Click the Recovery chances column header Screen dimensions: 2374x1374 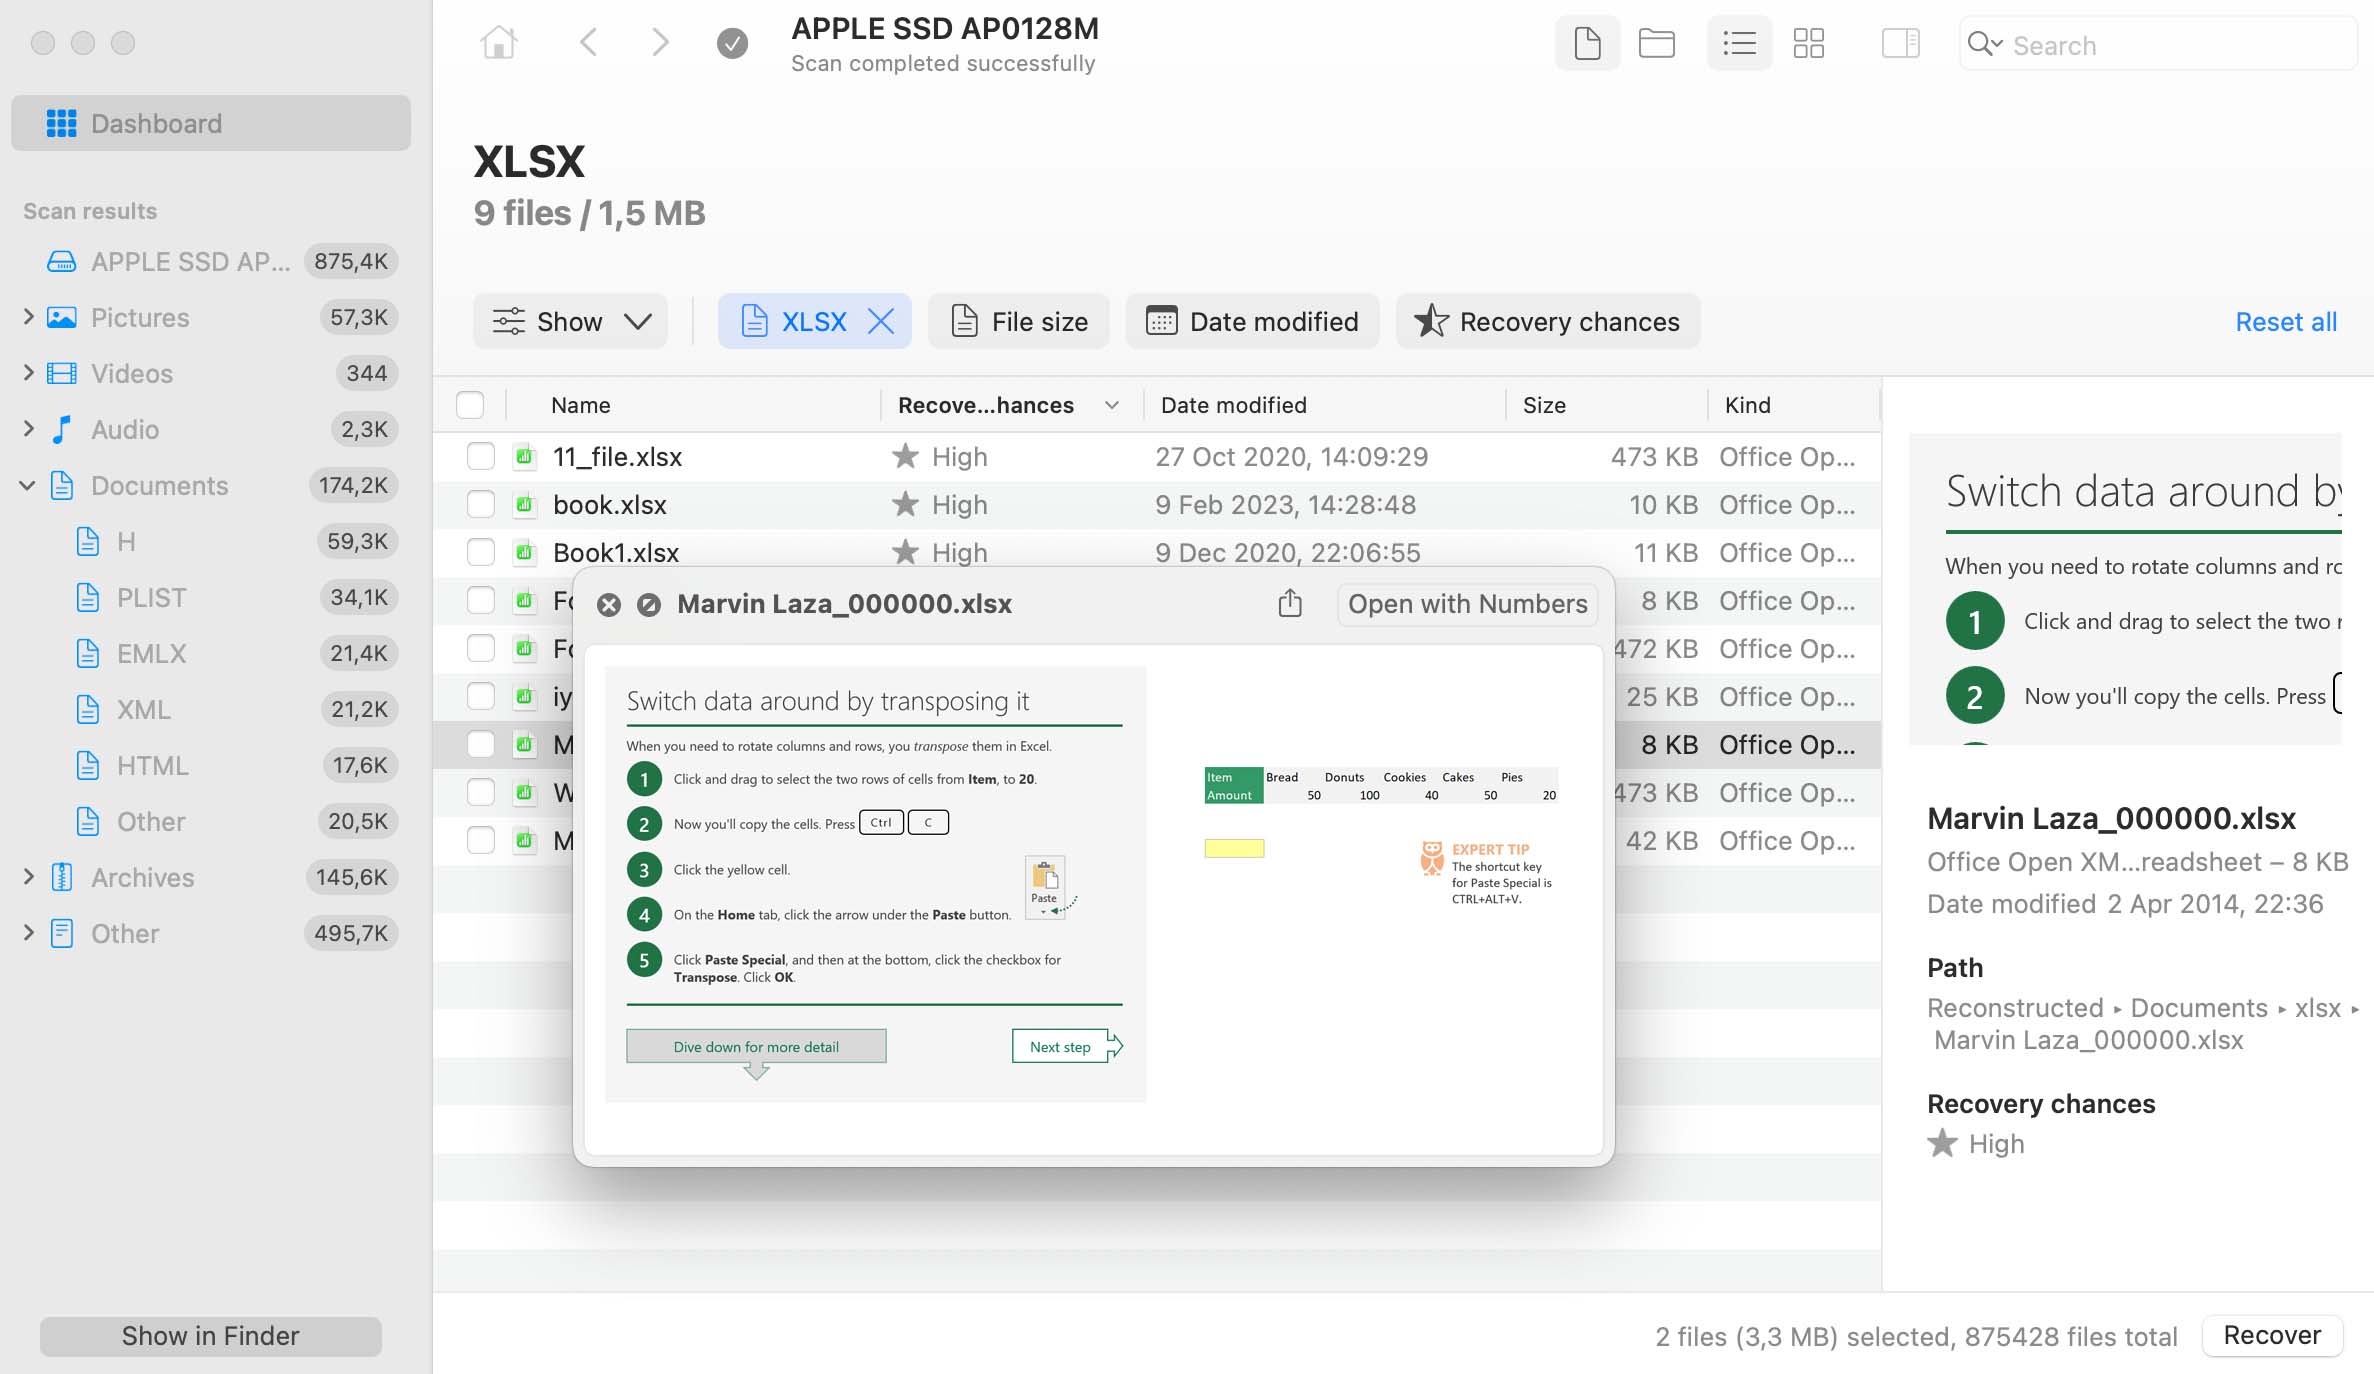[986, 404]
